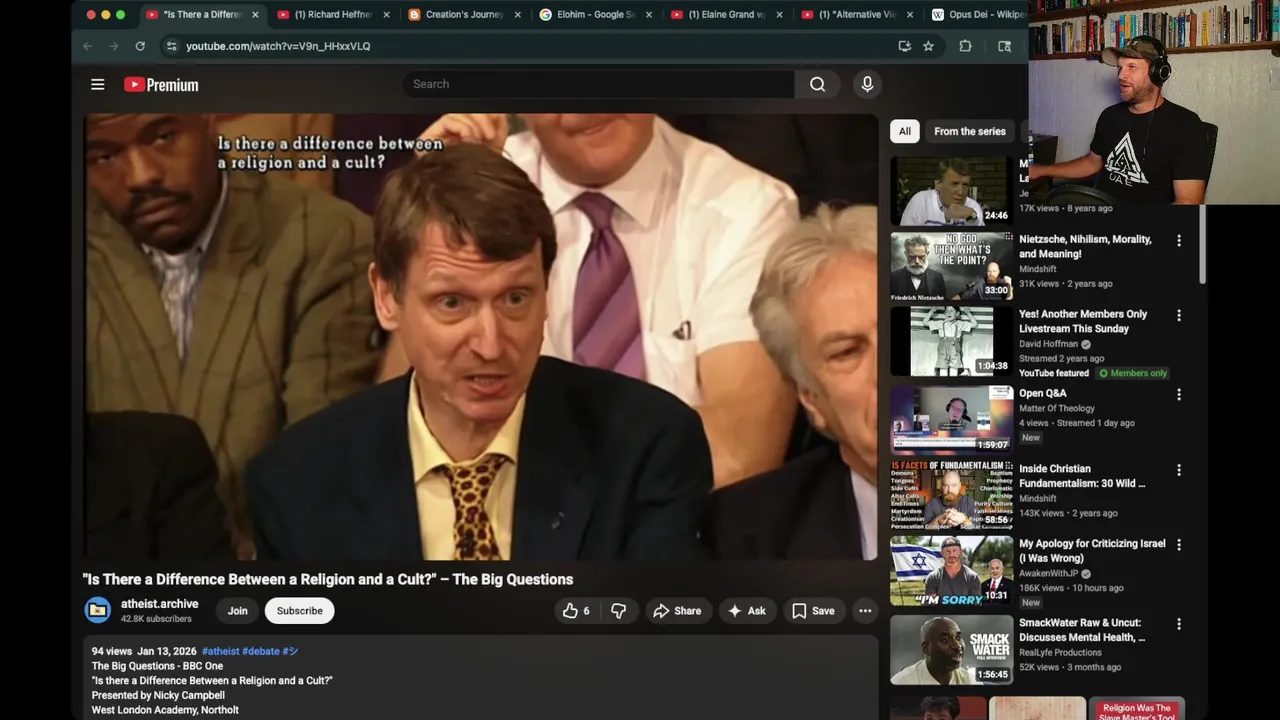Click the Share button
The height and width of the screenshot is (720, 1280).
tap(677, 611)
